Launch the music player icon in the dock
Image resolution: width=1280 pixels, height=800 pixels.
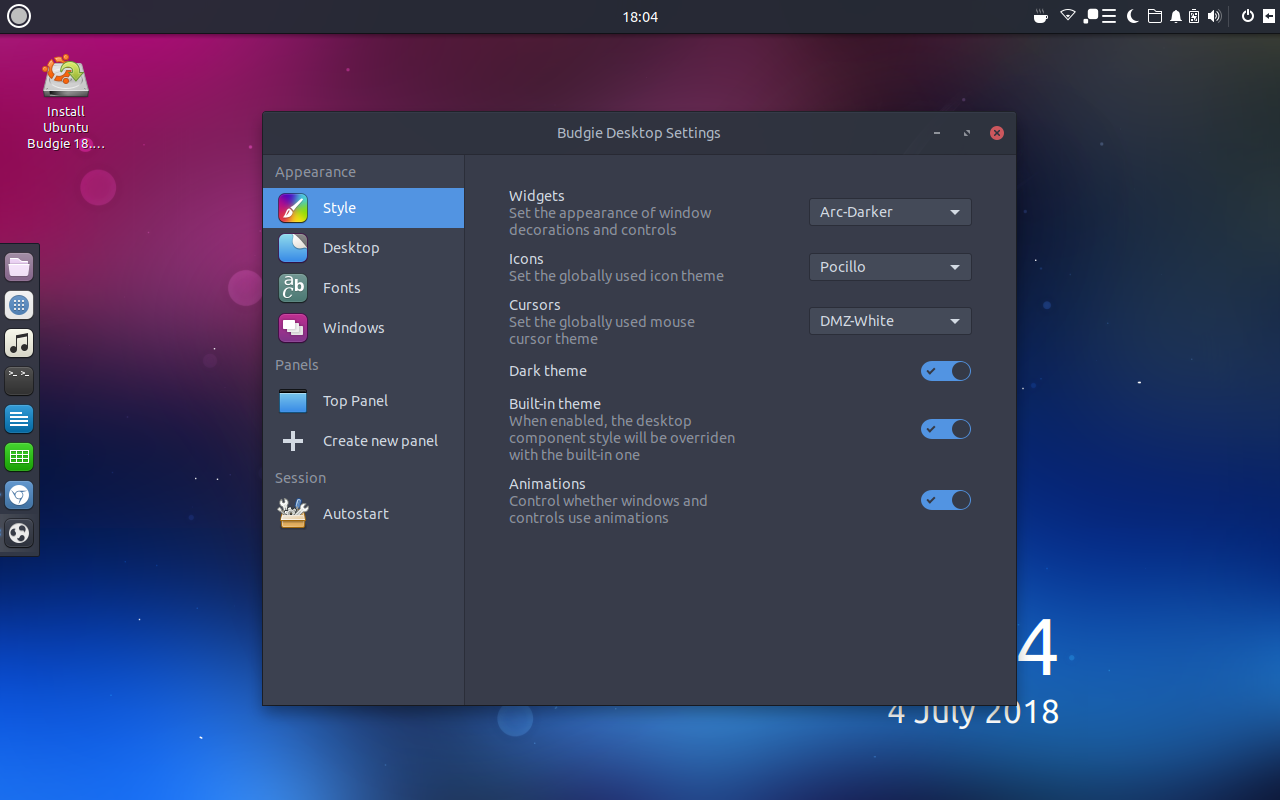(x=19, y=343)
